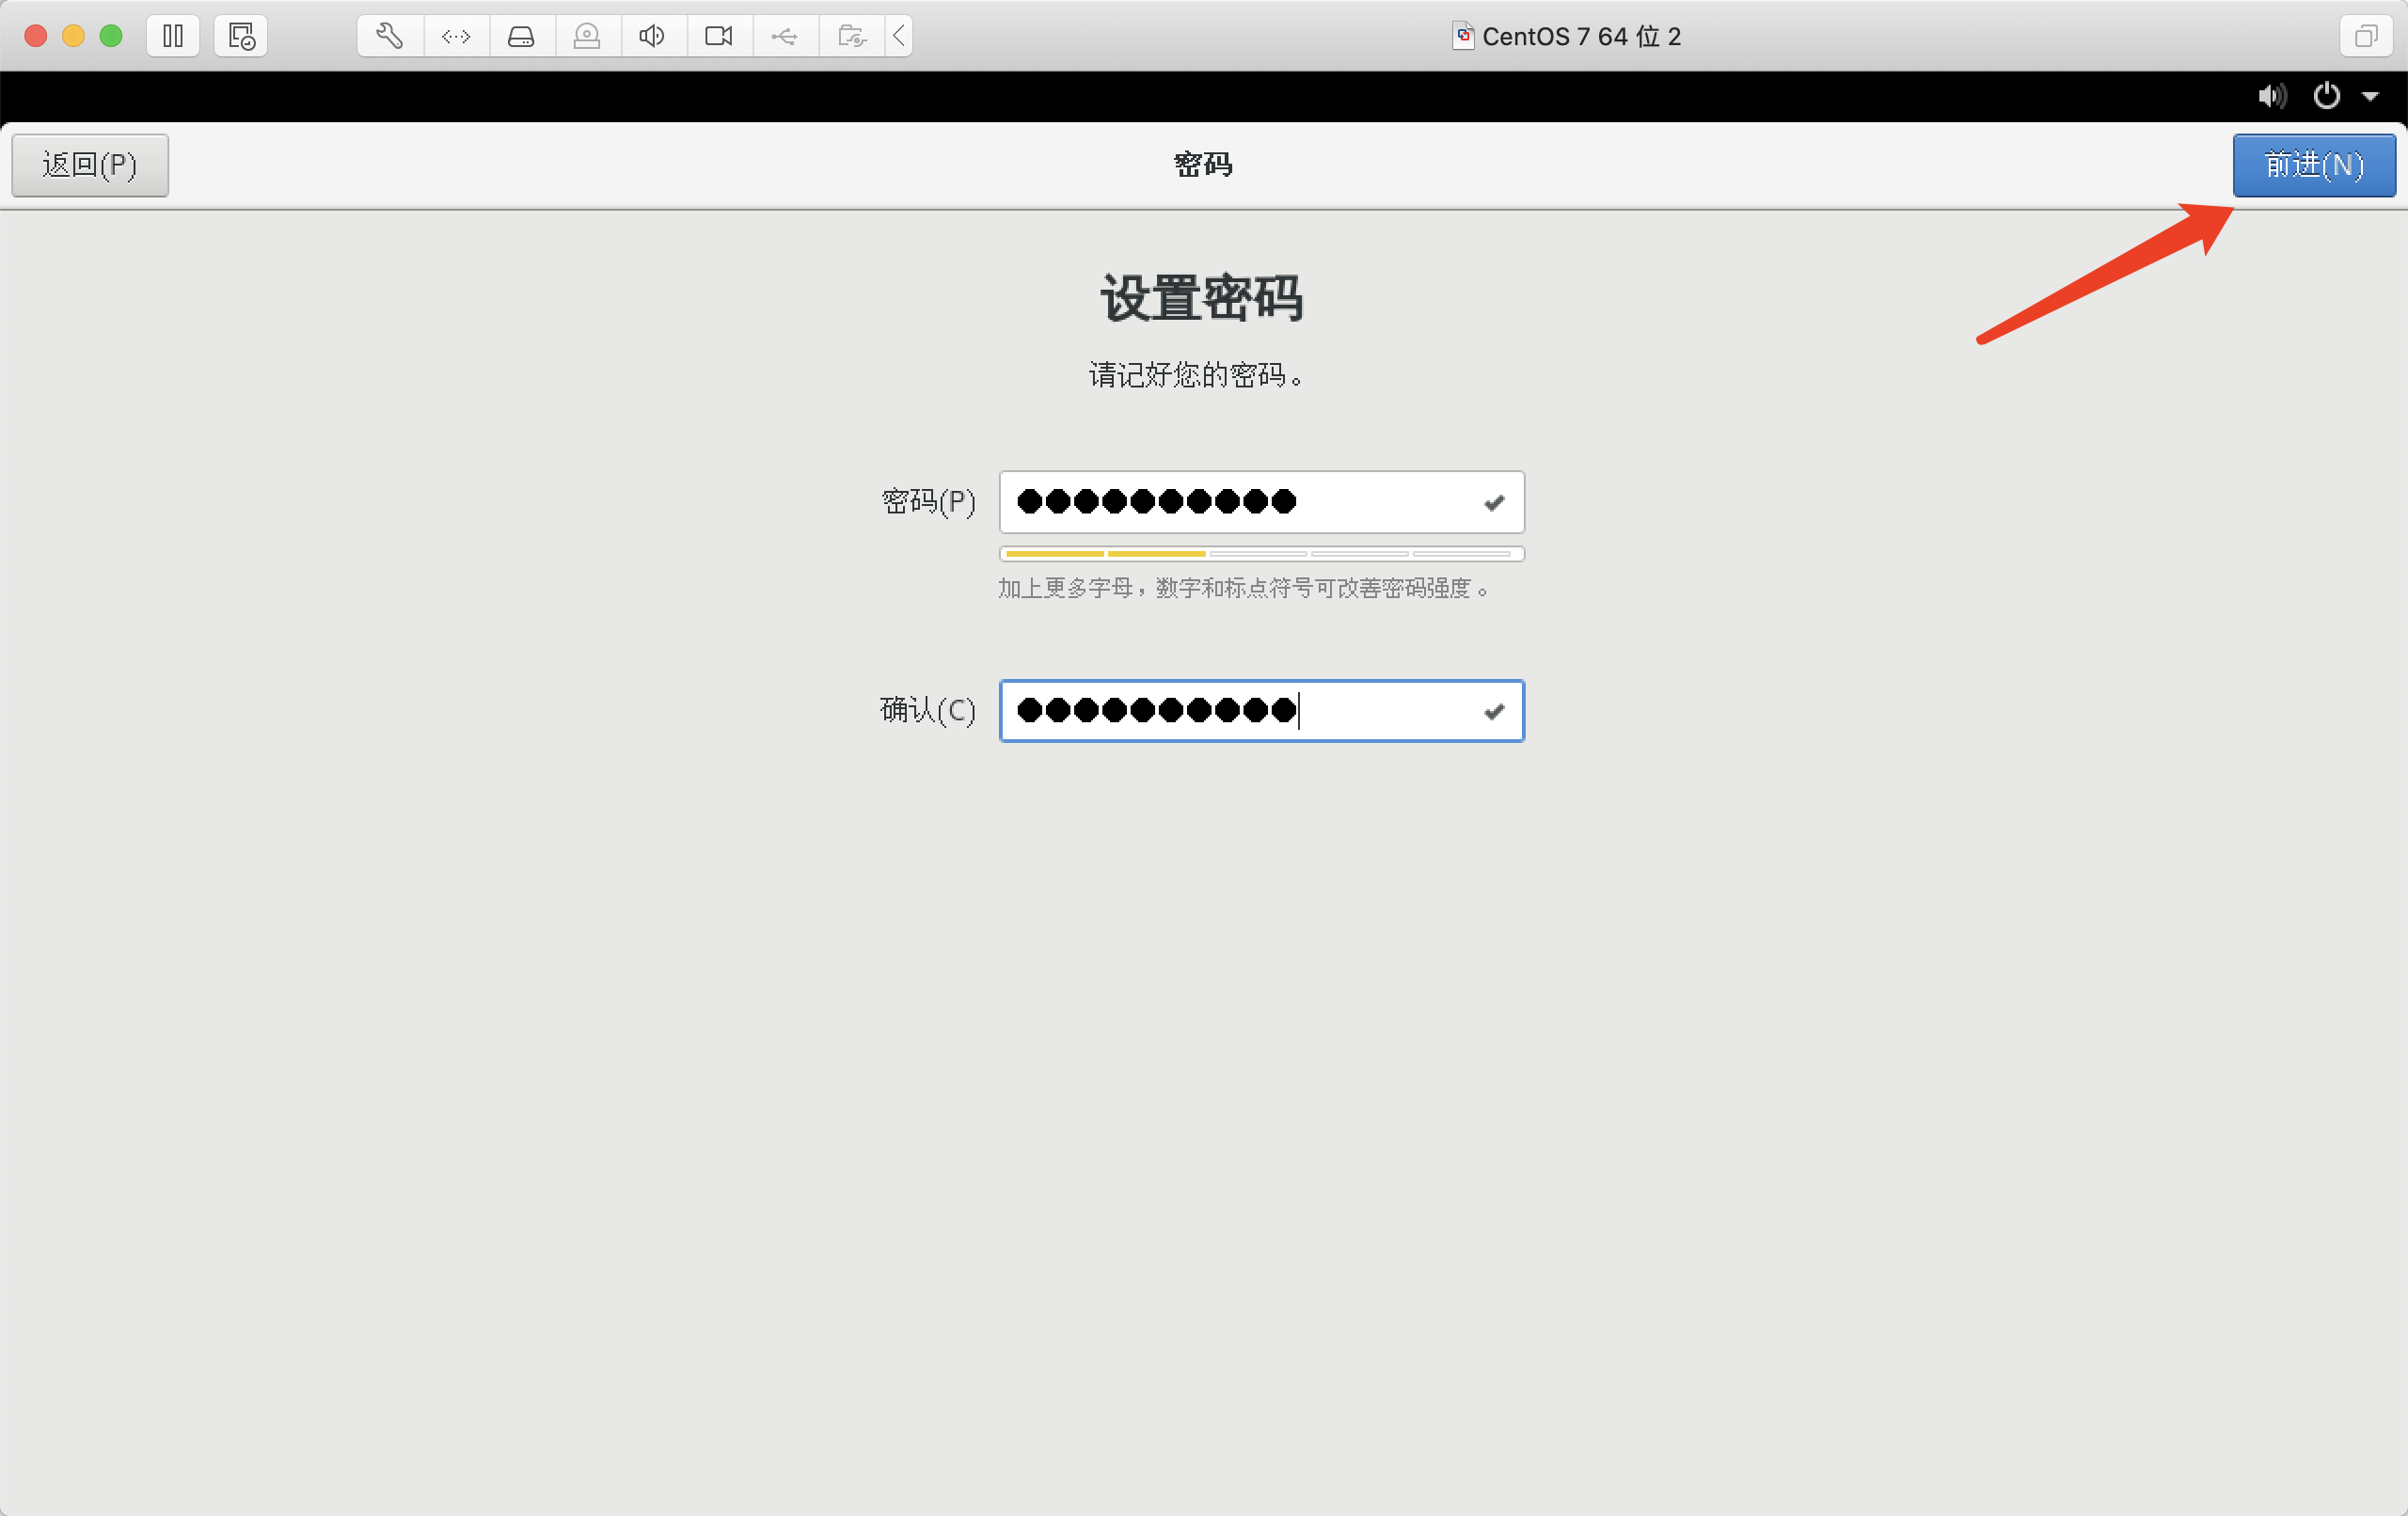Click the CD/DVD drive icon

[x=587, y=36]
